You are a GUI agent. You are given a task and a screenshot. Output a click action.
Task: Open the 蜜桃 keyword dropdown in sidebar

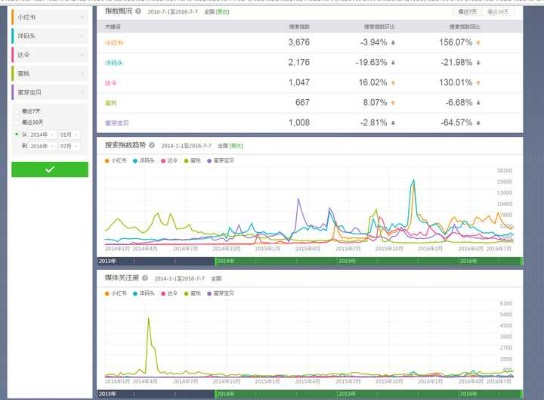pos(50,73)
